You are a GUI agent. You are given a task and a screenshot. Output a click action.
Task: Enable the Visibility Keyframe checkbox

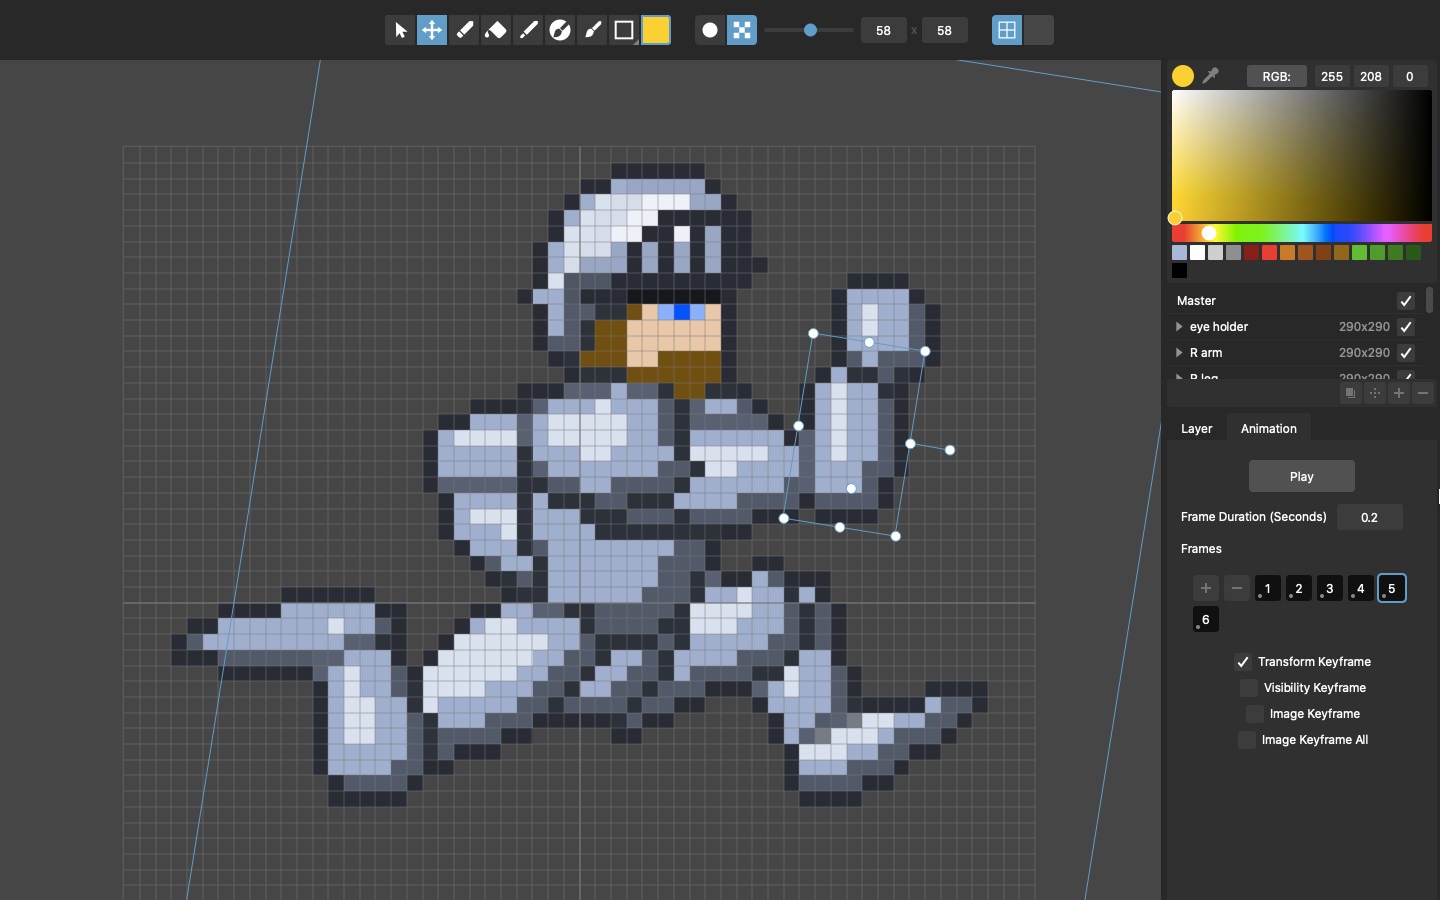click(x=1249, y=688)
